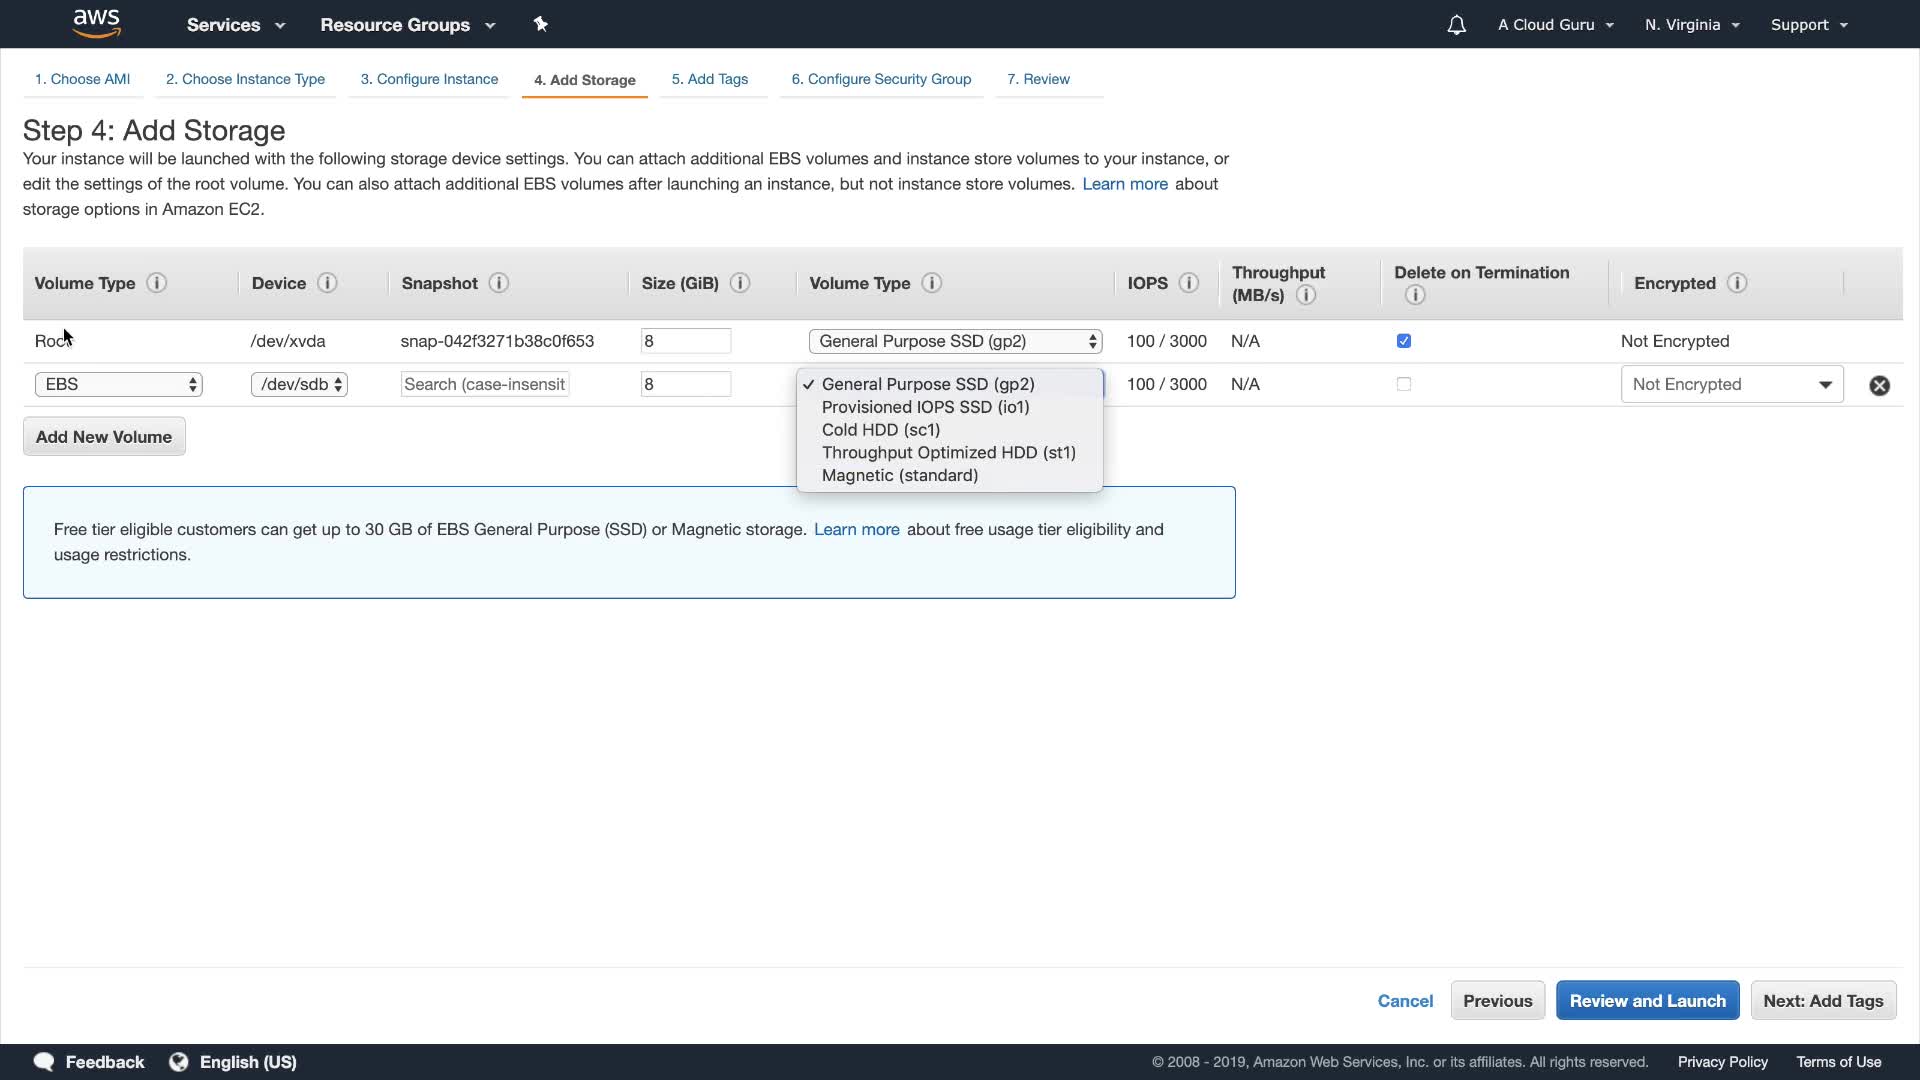Click info icon next to IOPS
The image size is (1920, 1080).
[x=1189, y=283]
